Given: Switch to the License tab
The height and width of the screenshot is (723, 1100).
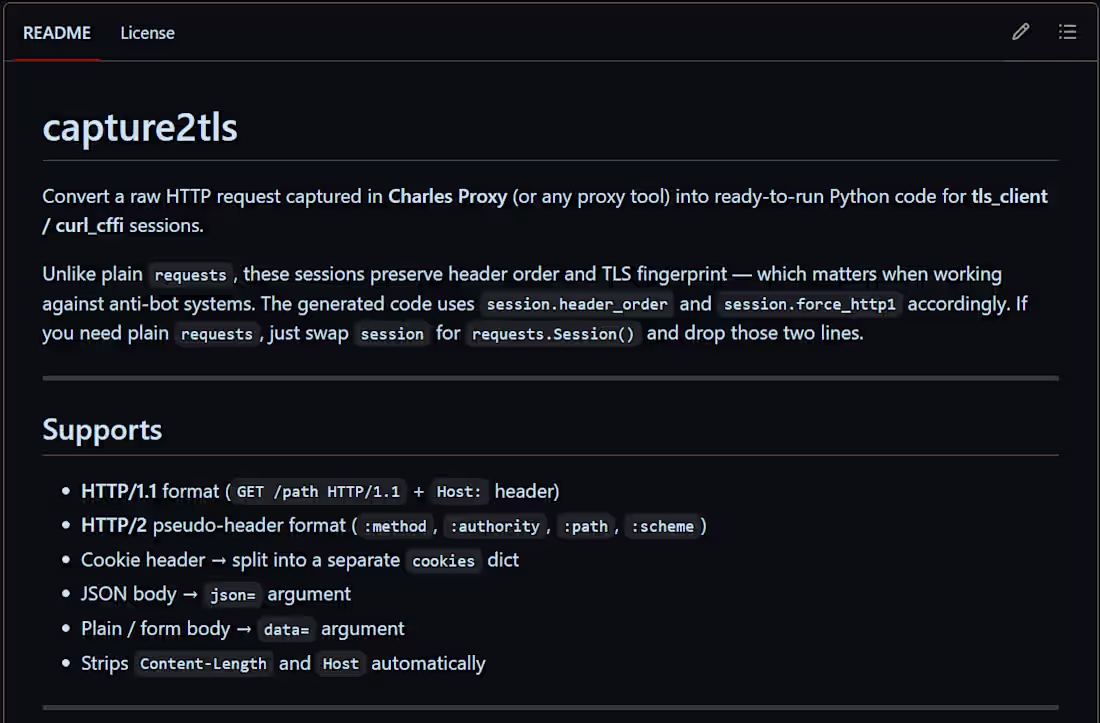Looking at the screenshot, I should pyautogui.click(x=147, y=33).
